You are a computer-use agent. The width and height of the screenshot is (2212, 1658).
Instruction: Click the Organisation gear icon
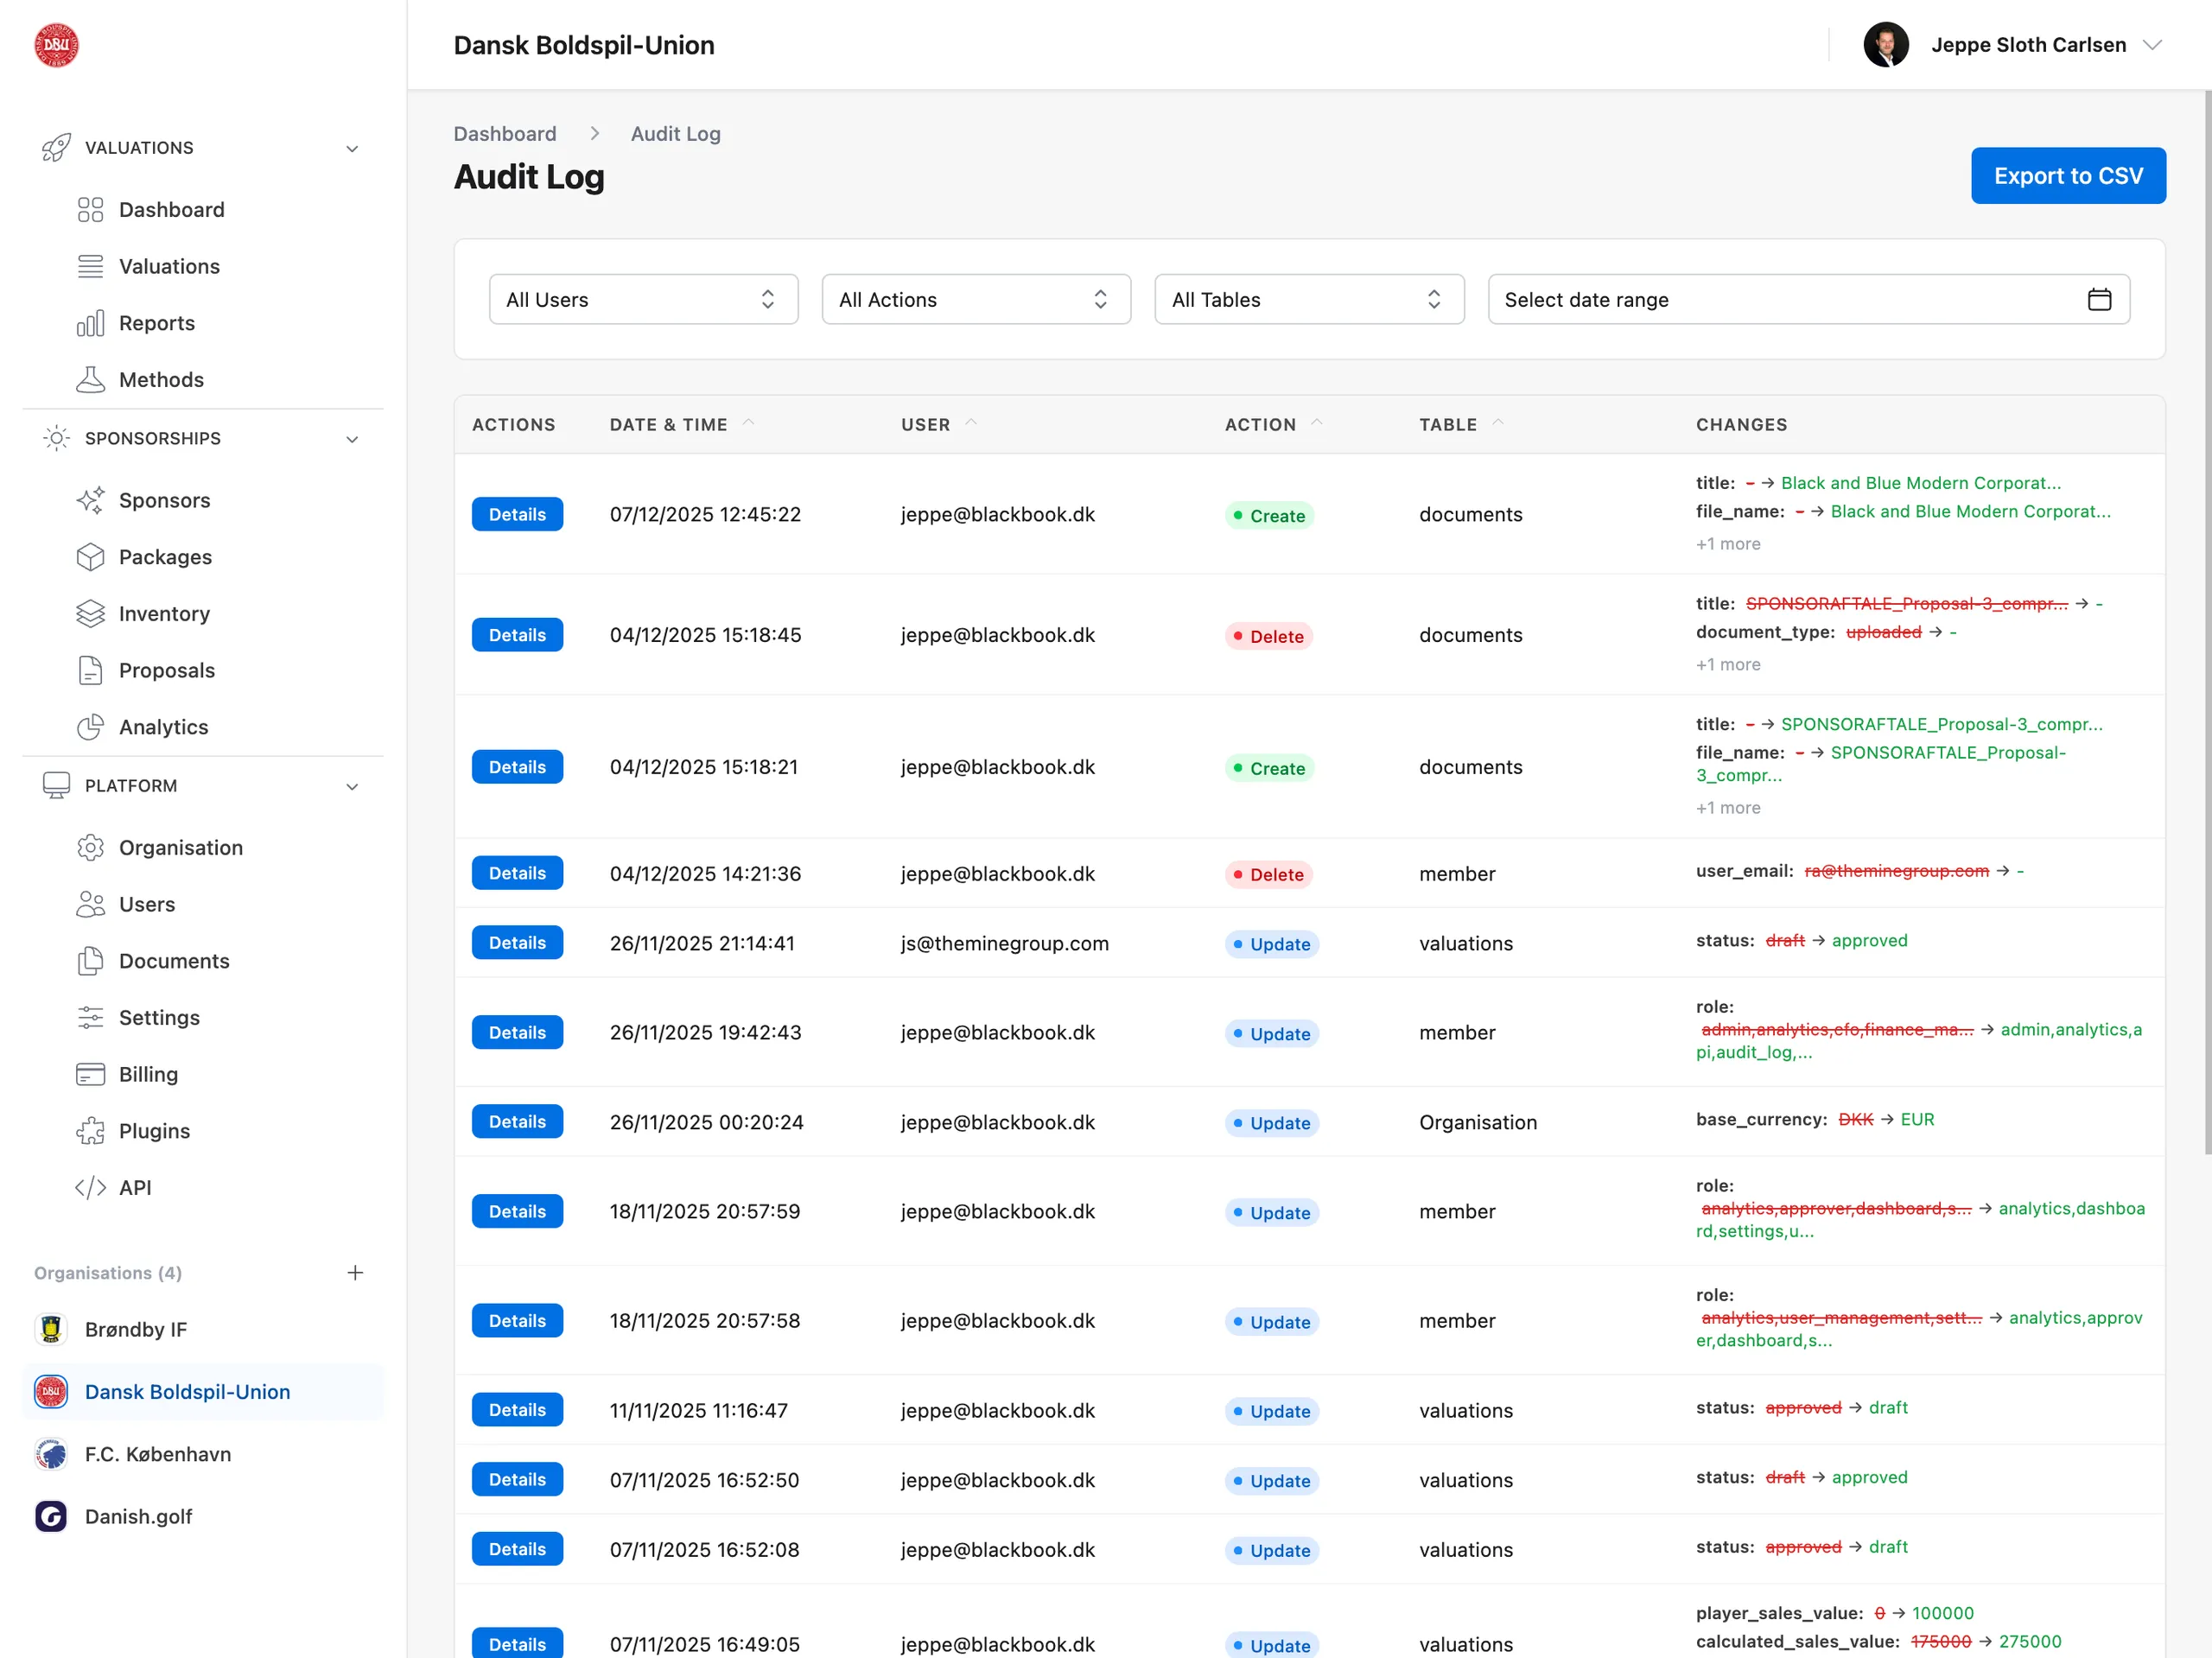(90, 848)
